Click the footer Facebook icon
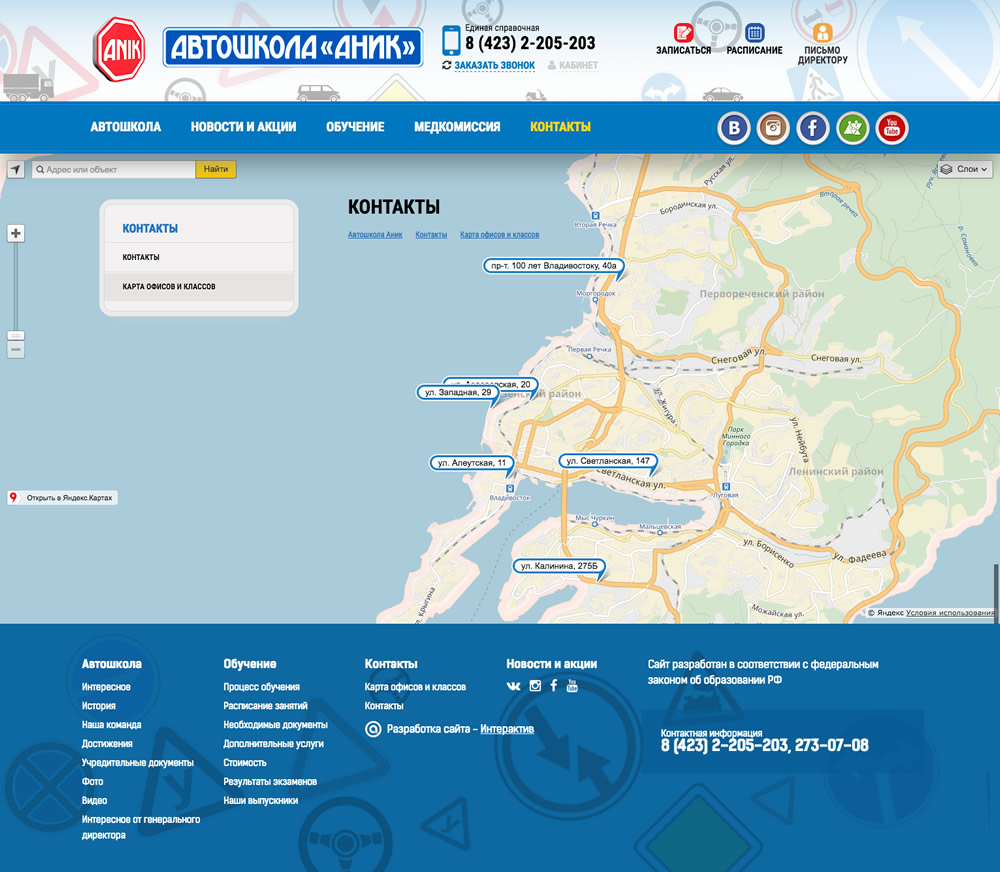 (x=554, y=686)
